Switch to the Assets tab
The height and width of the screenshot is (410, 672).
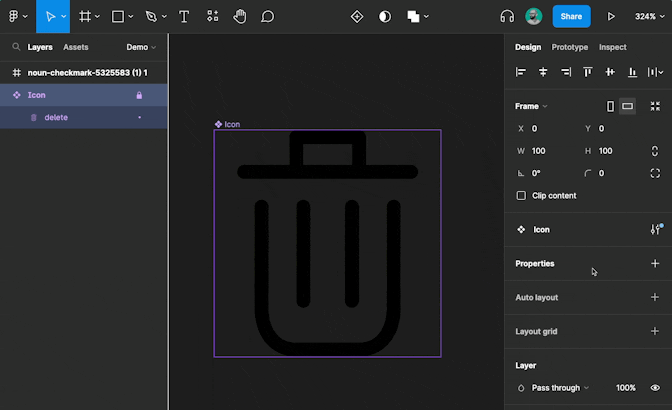(x=76, y=47)
